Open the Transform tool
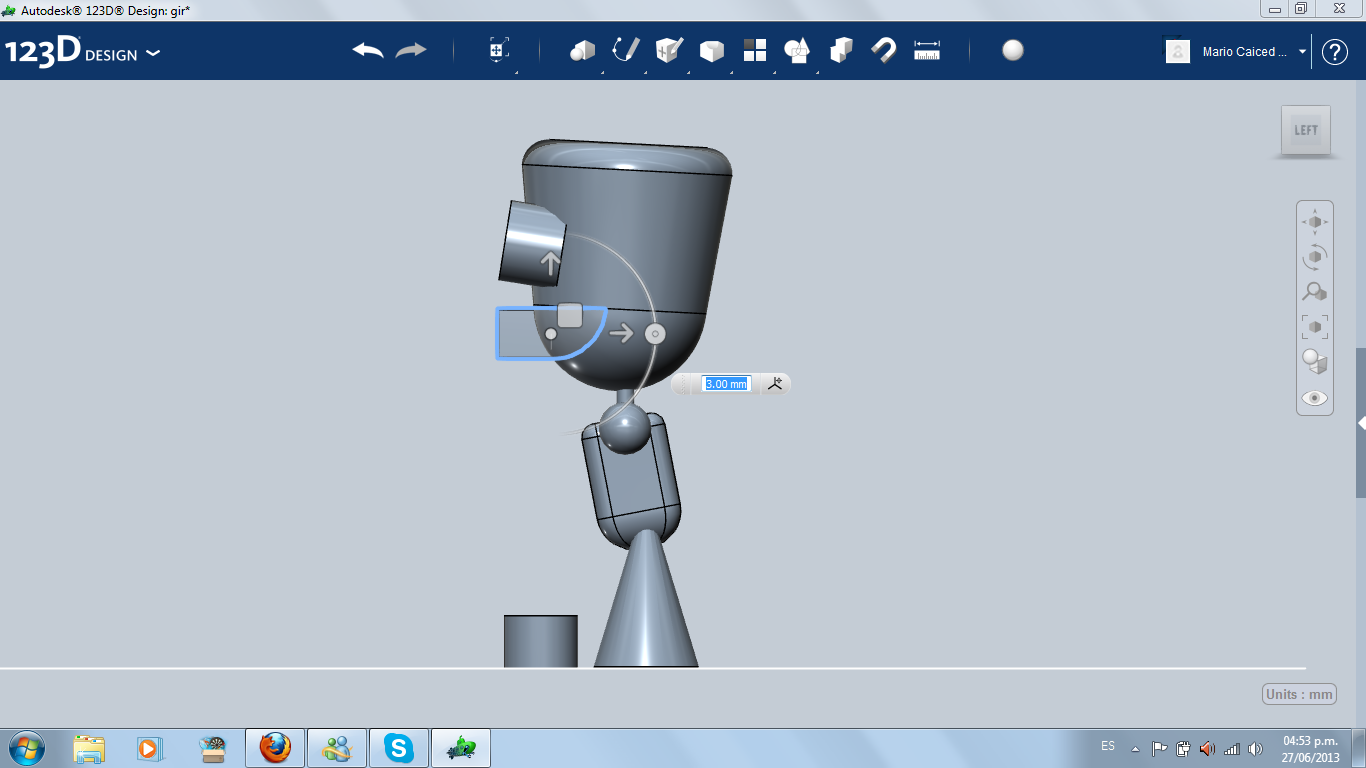 [x=499, y=50]
